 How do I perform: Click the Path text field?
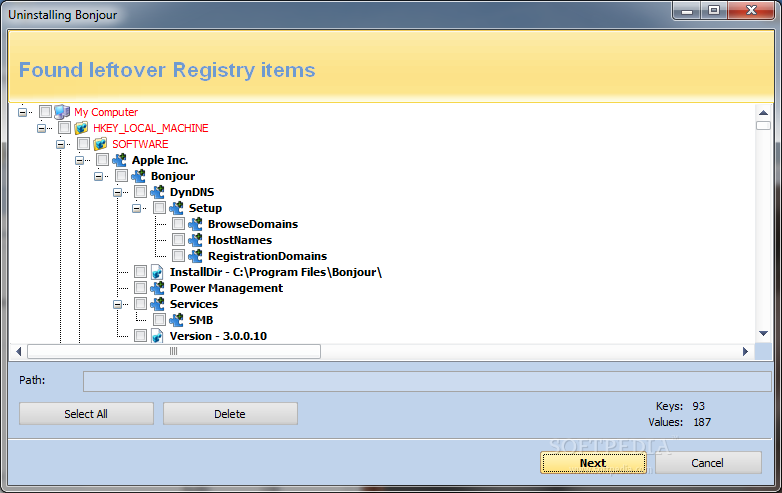[x=427, y=381]
